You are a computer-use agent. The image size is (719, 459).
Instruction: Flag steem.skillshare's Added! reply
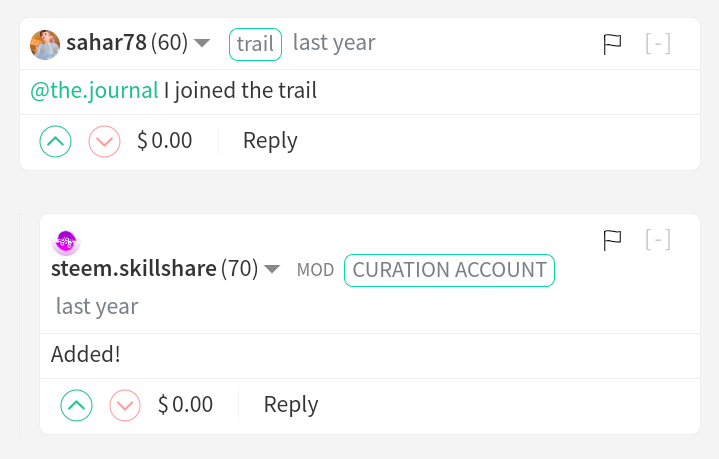612,240
